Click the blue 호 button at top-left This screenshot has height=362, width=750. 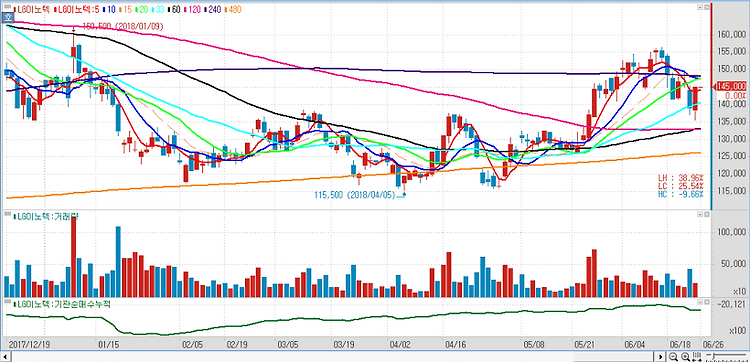(8, 18)
